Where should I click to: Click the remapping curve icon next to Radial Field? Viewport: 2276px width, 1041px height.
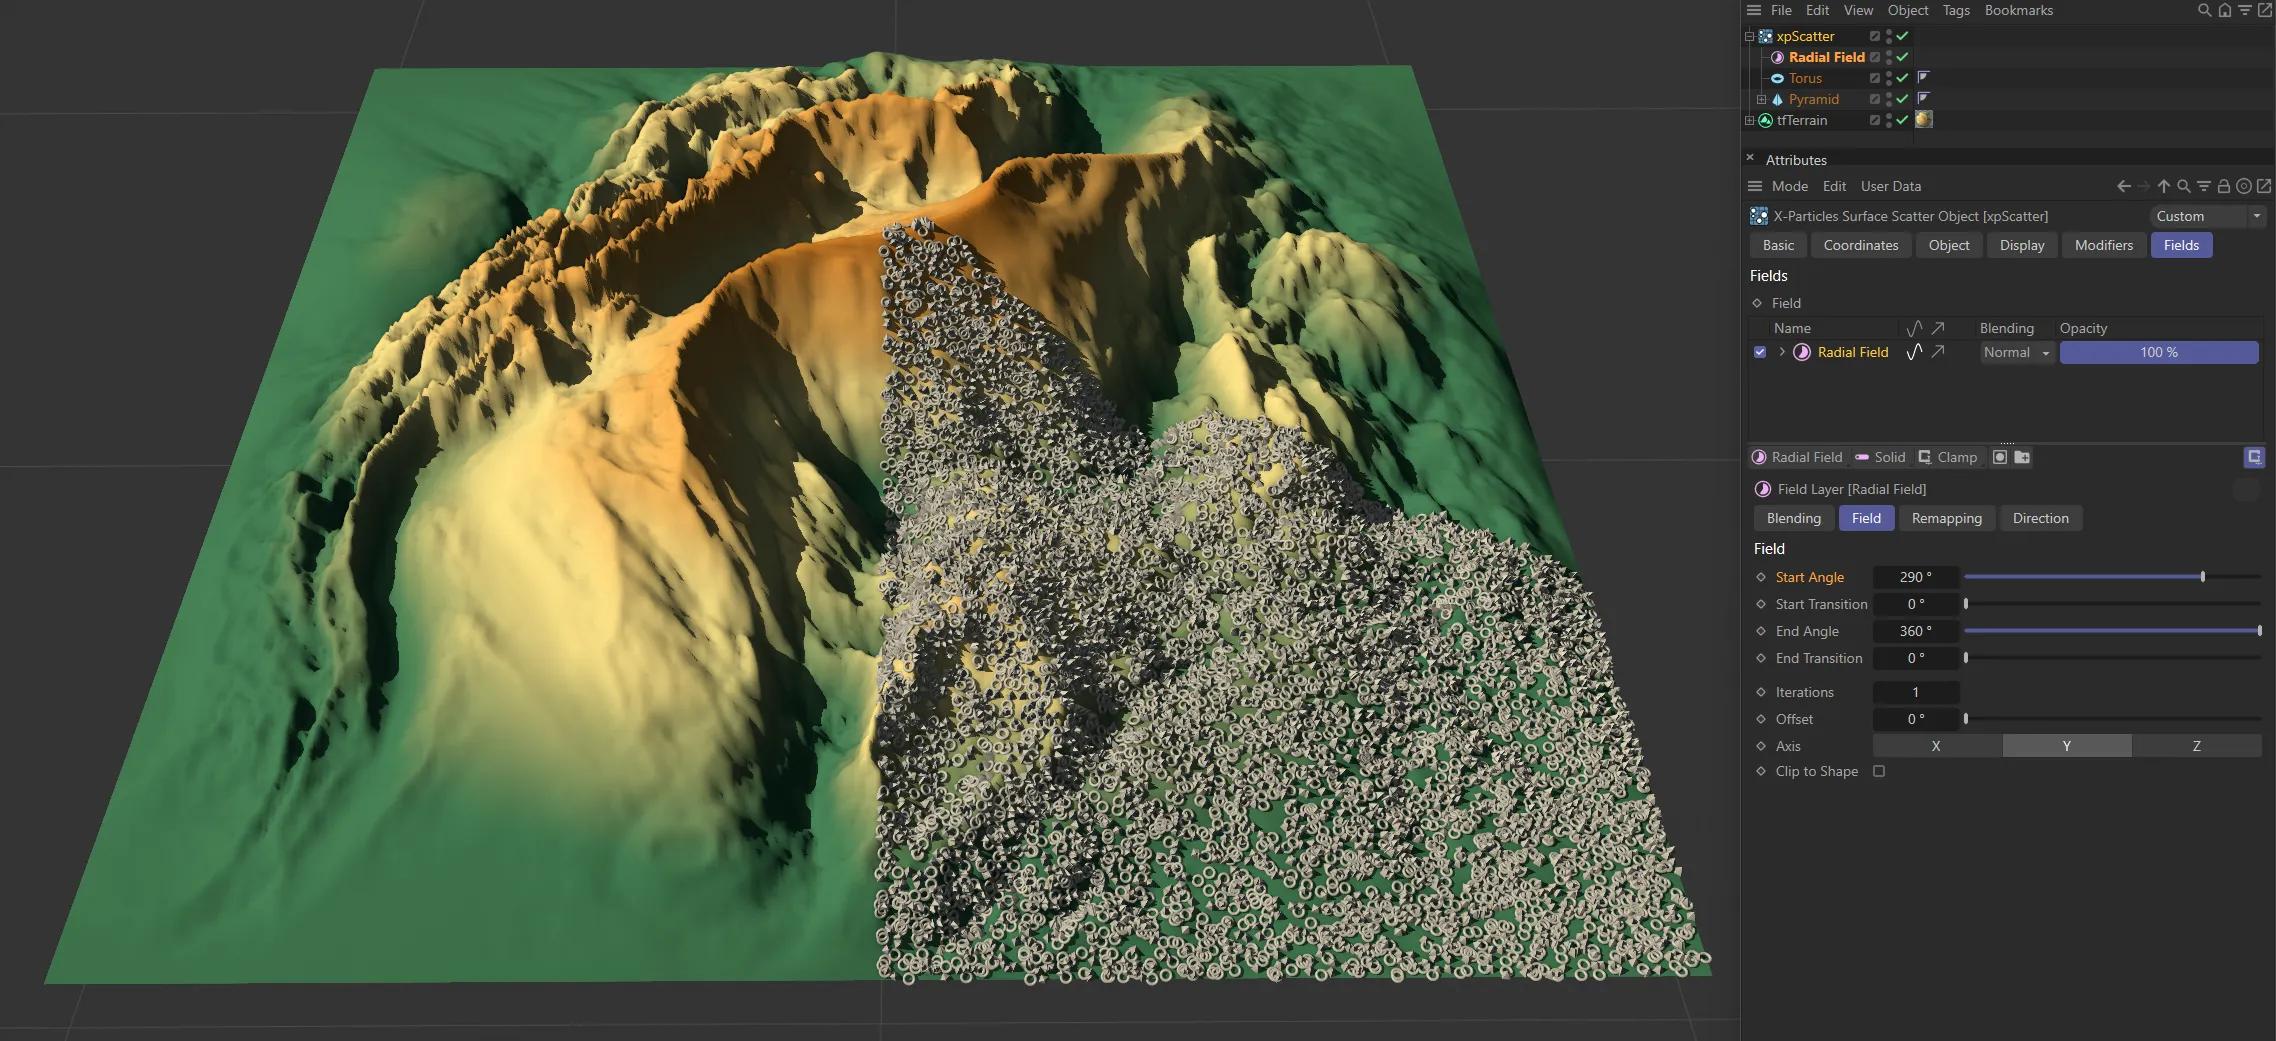coord(1914,352)
